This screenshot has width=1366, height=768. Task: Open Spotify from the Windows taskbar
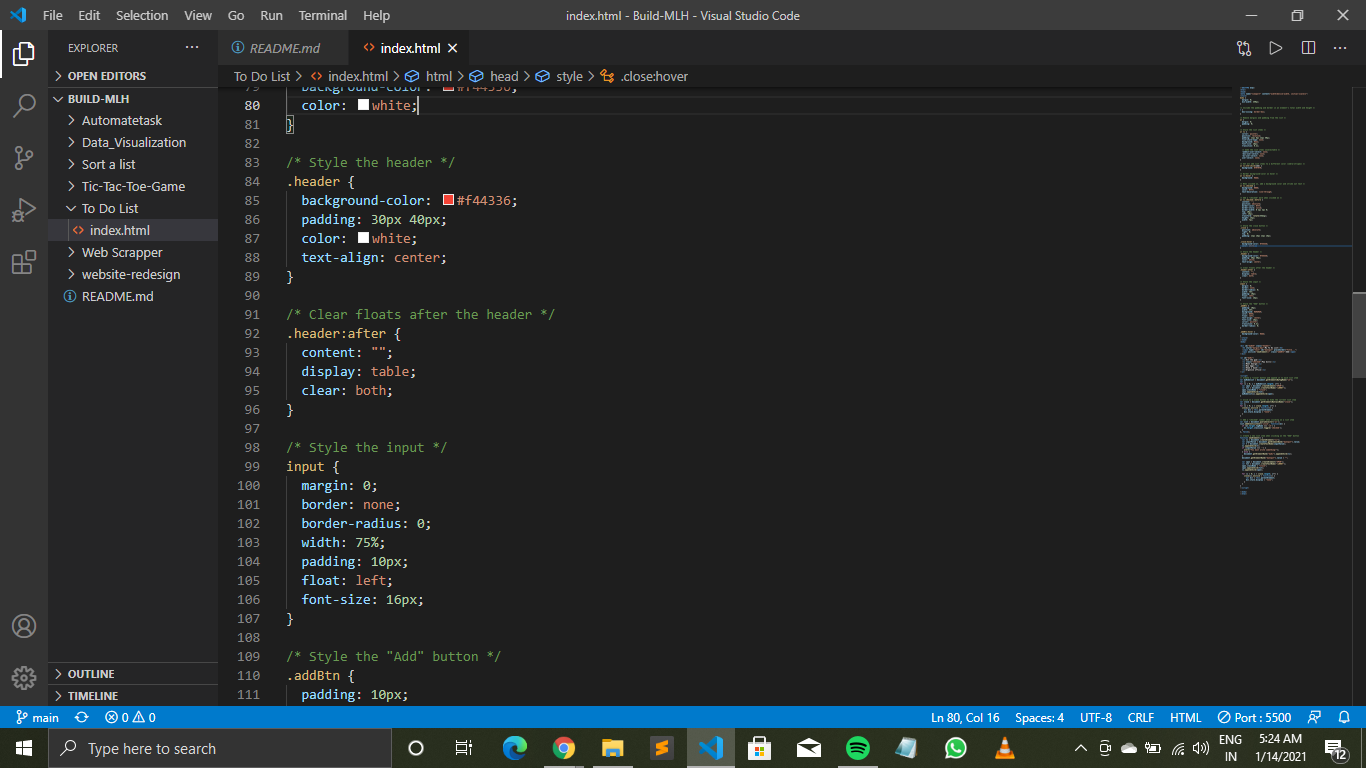tap(857, 748)
